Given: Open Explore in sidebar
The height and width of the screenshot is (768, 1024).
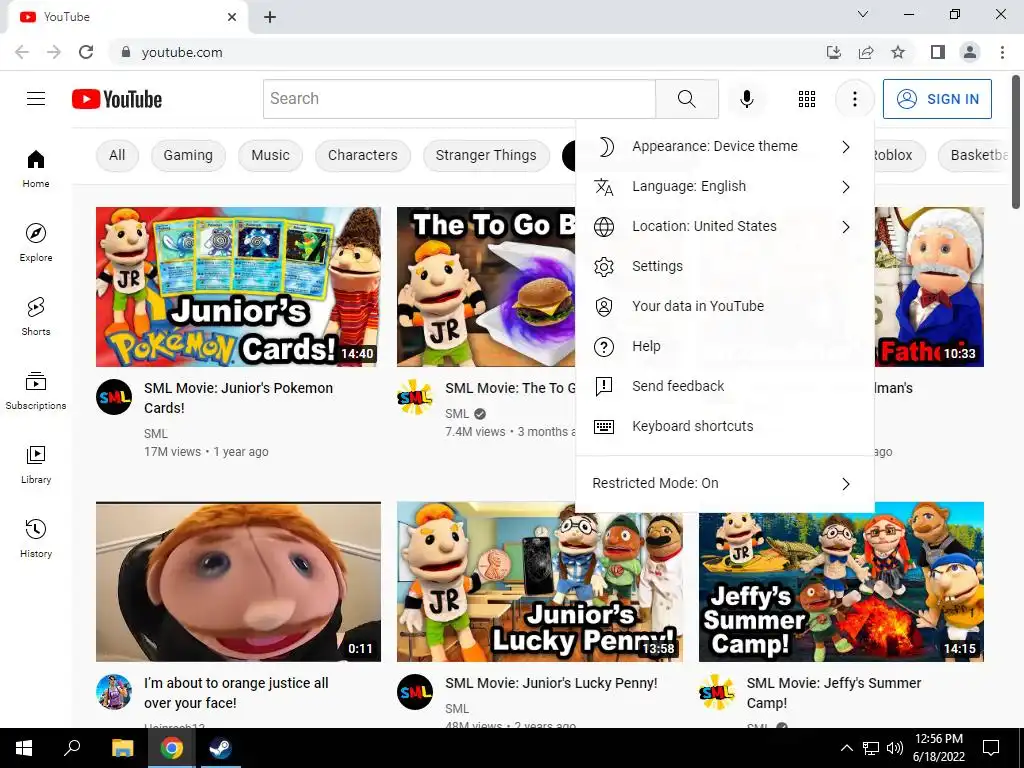Looking at the screenshot, I should pos(36,242).
